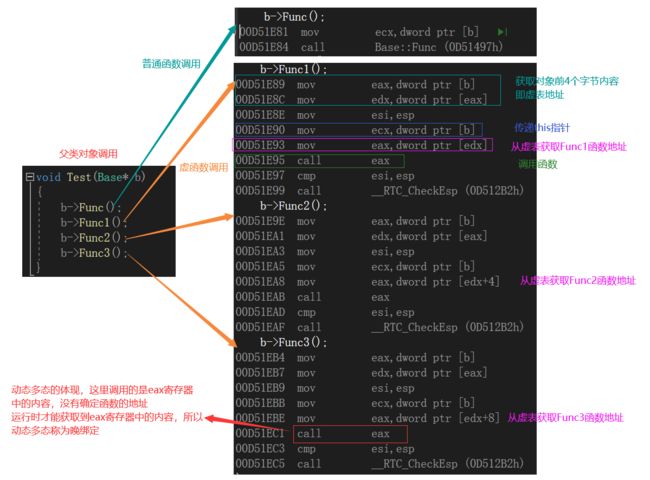Click the __RTC_CheckEsp call at 00D51E99

click(380, 191)
